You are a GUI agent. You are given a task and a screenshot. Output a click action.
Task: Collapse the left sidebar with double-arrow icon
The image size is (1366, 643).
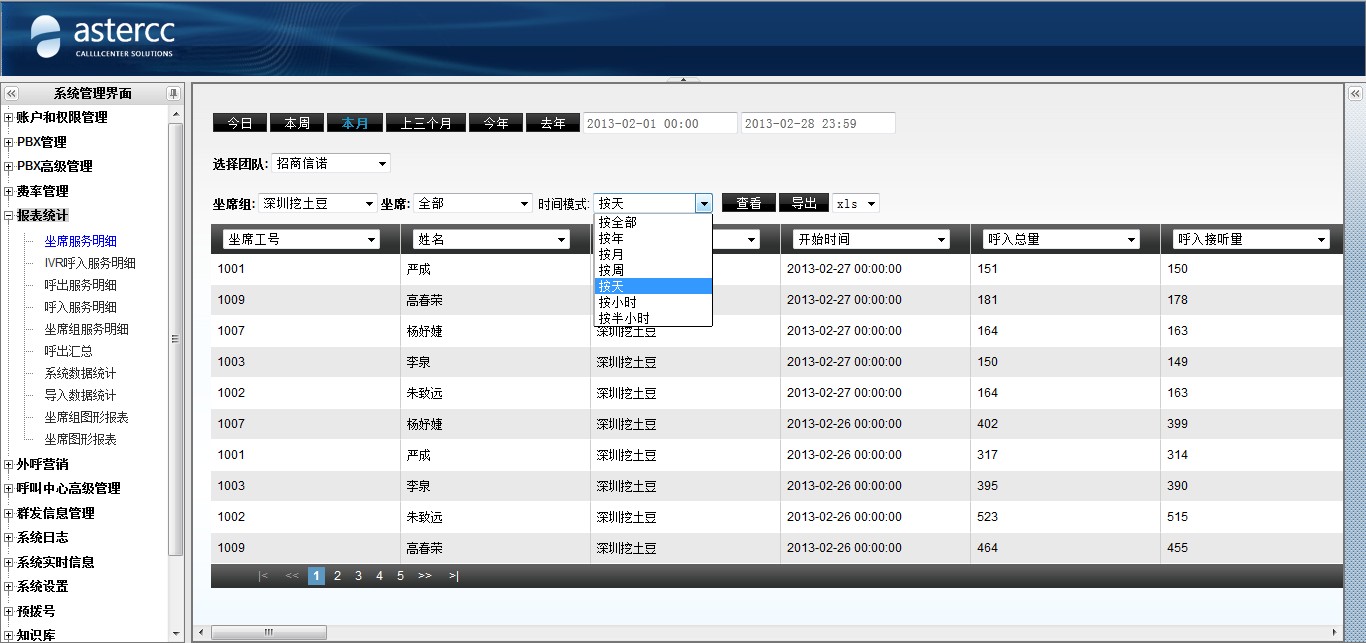click(12, 93)
